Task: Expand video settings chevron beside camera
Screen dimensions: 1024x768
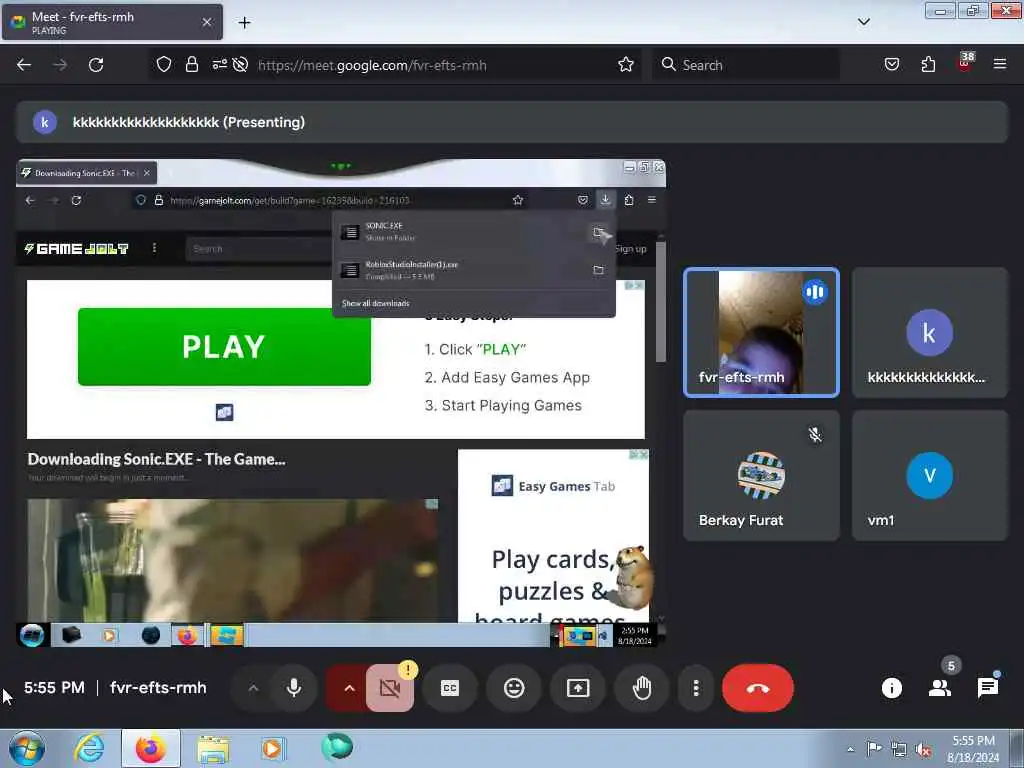Action: [349, 688]
